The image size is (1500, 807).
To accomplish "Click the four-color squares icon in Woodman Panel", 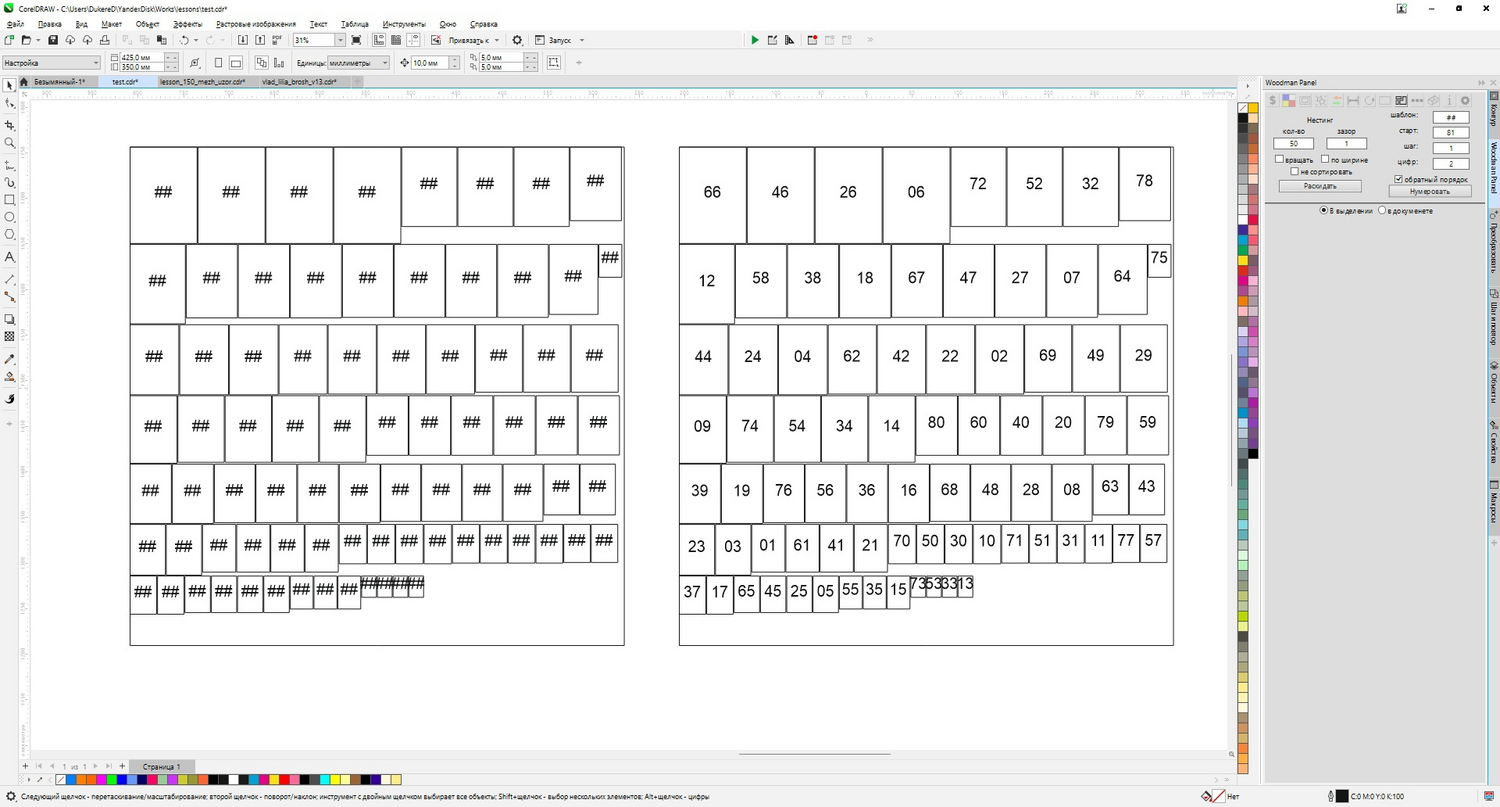I will tap(1289, 100).
